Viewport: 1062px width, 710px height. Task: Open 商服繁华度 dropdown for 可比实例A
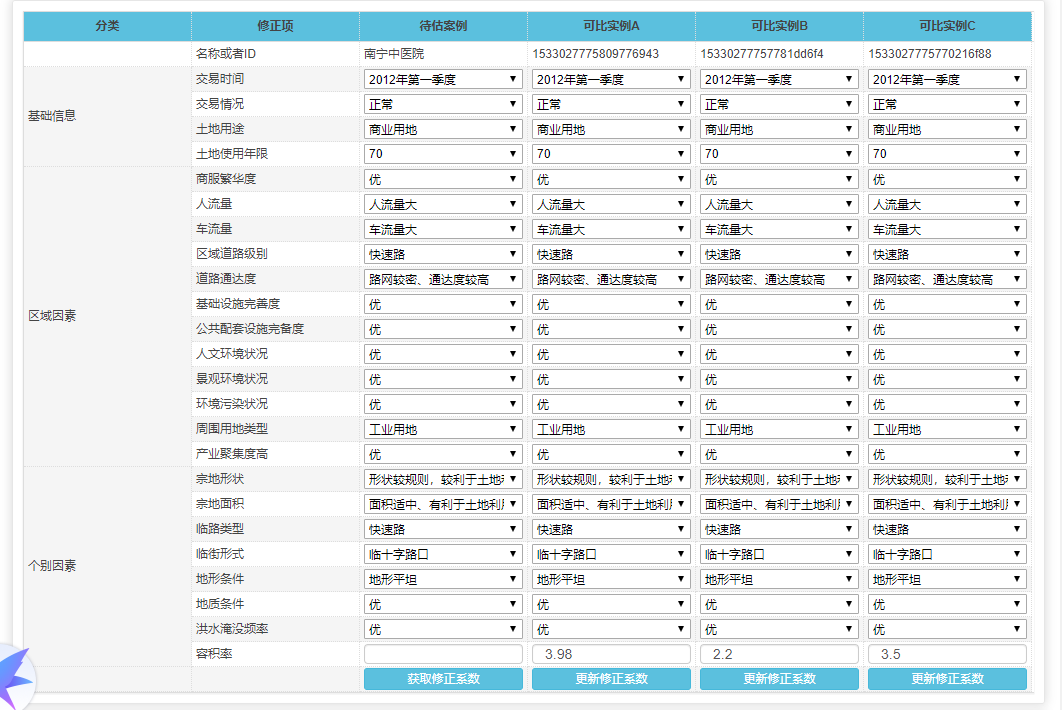611,179
